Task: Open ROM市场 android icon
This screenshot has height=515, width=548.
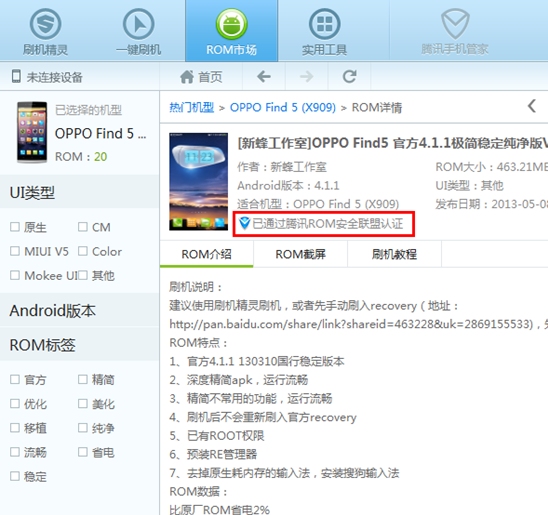Action: click(231, 24)
